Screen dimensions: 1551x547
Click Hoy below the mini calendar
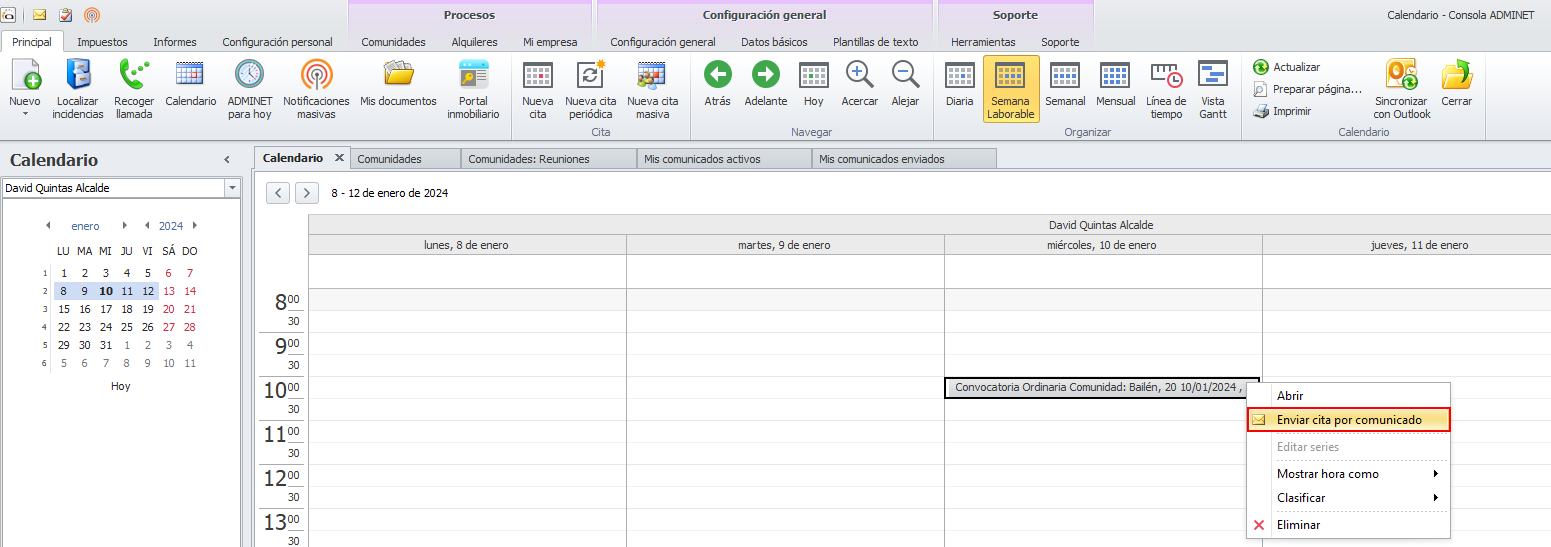[x=120, y=386]
